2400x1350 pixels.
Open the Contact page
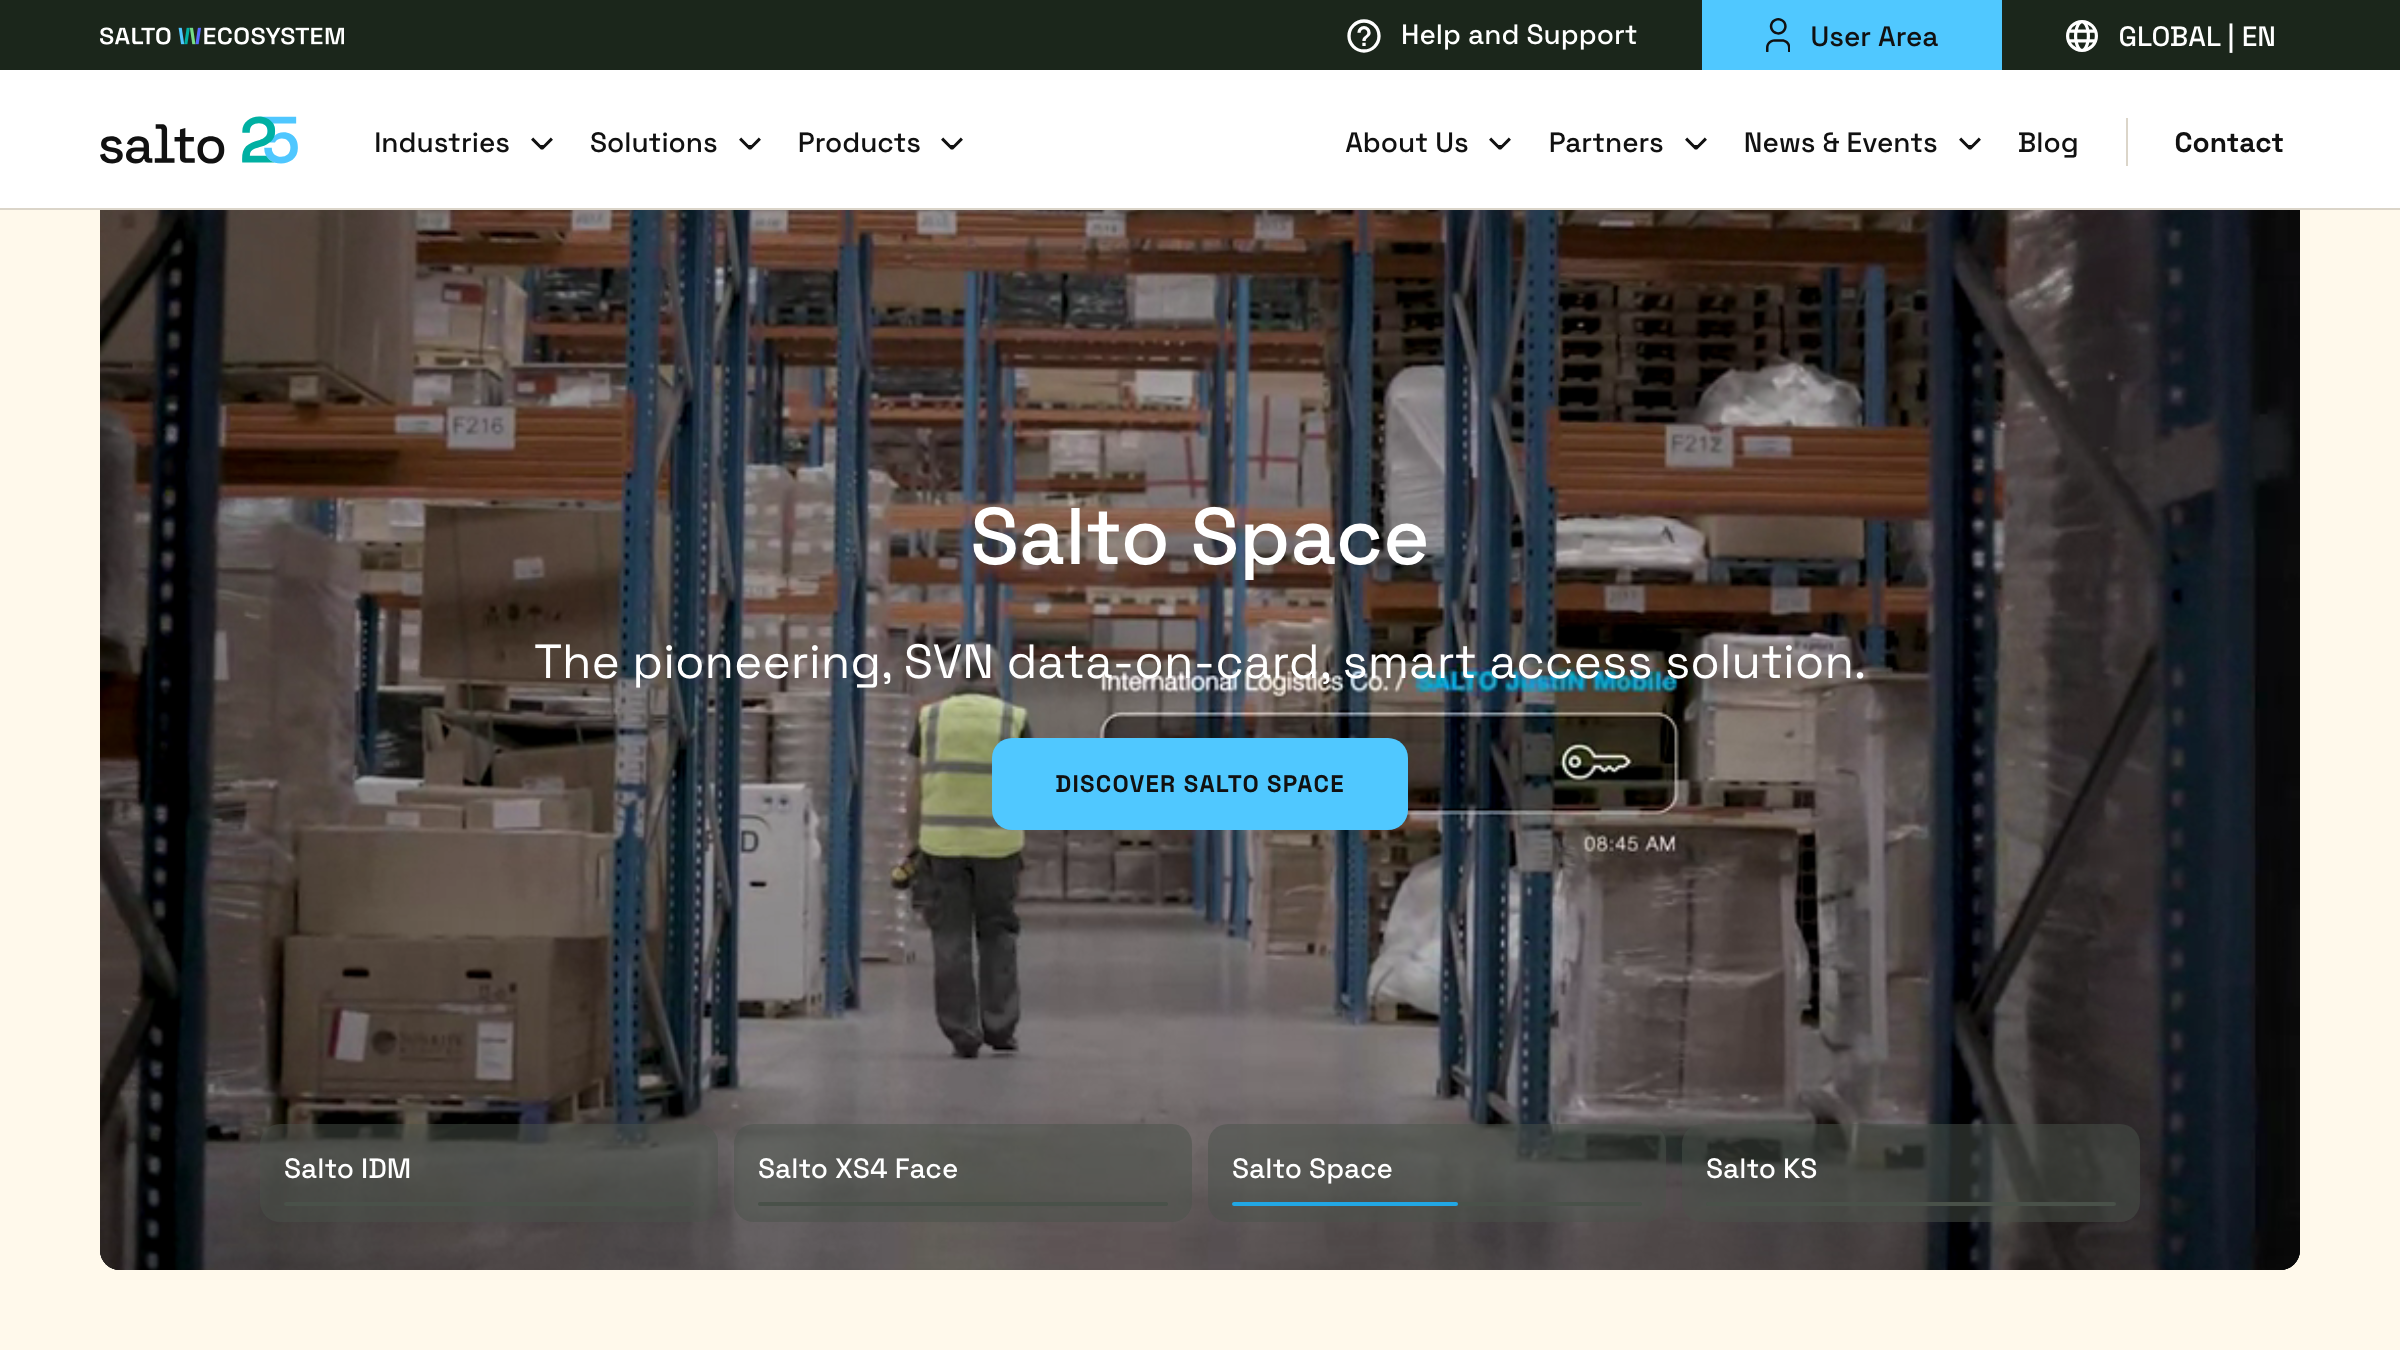pos(2228,143)
